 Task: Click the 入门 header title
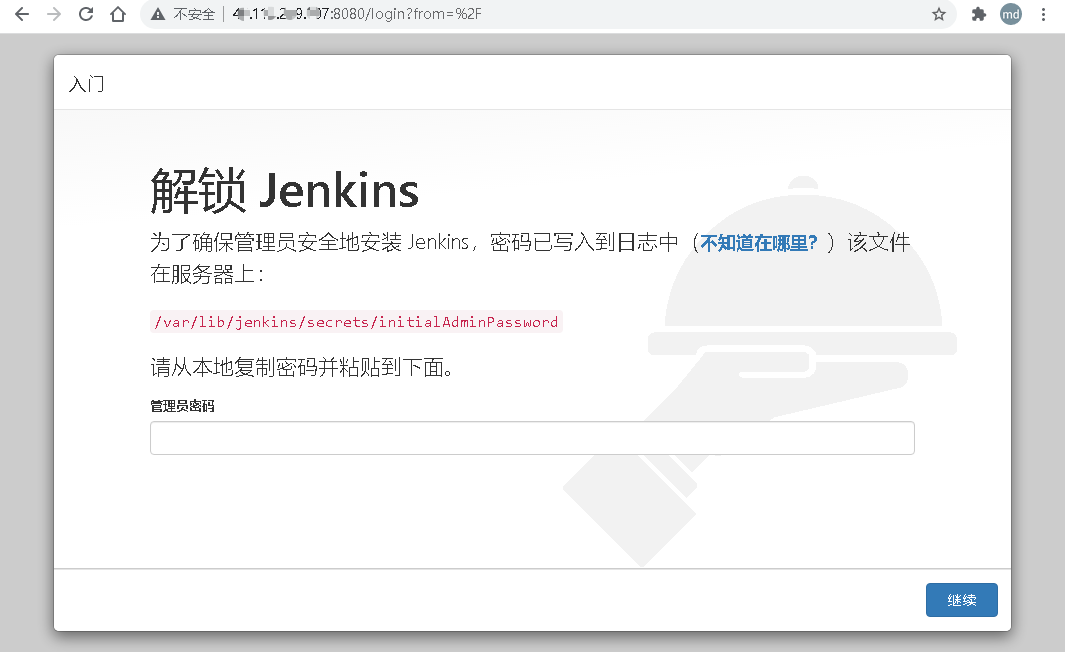coord(86,84)
